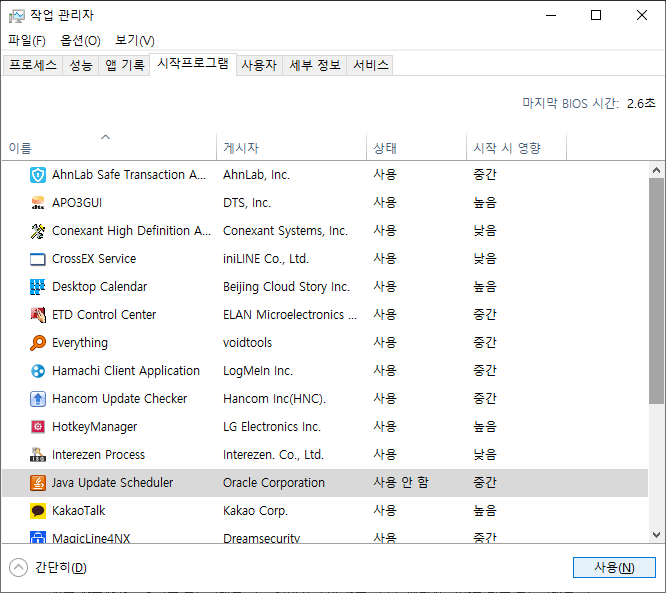Select Conexant High Definition A... name
The width and height of the screenshot is (666, 593).
click(x=131, y=231)
